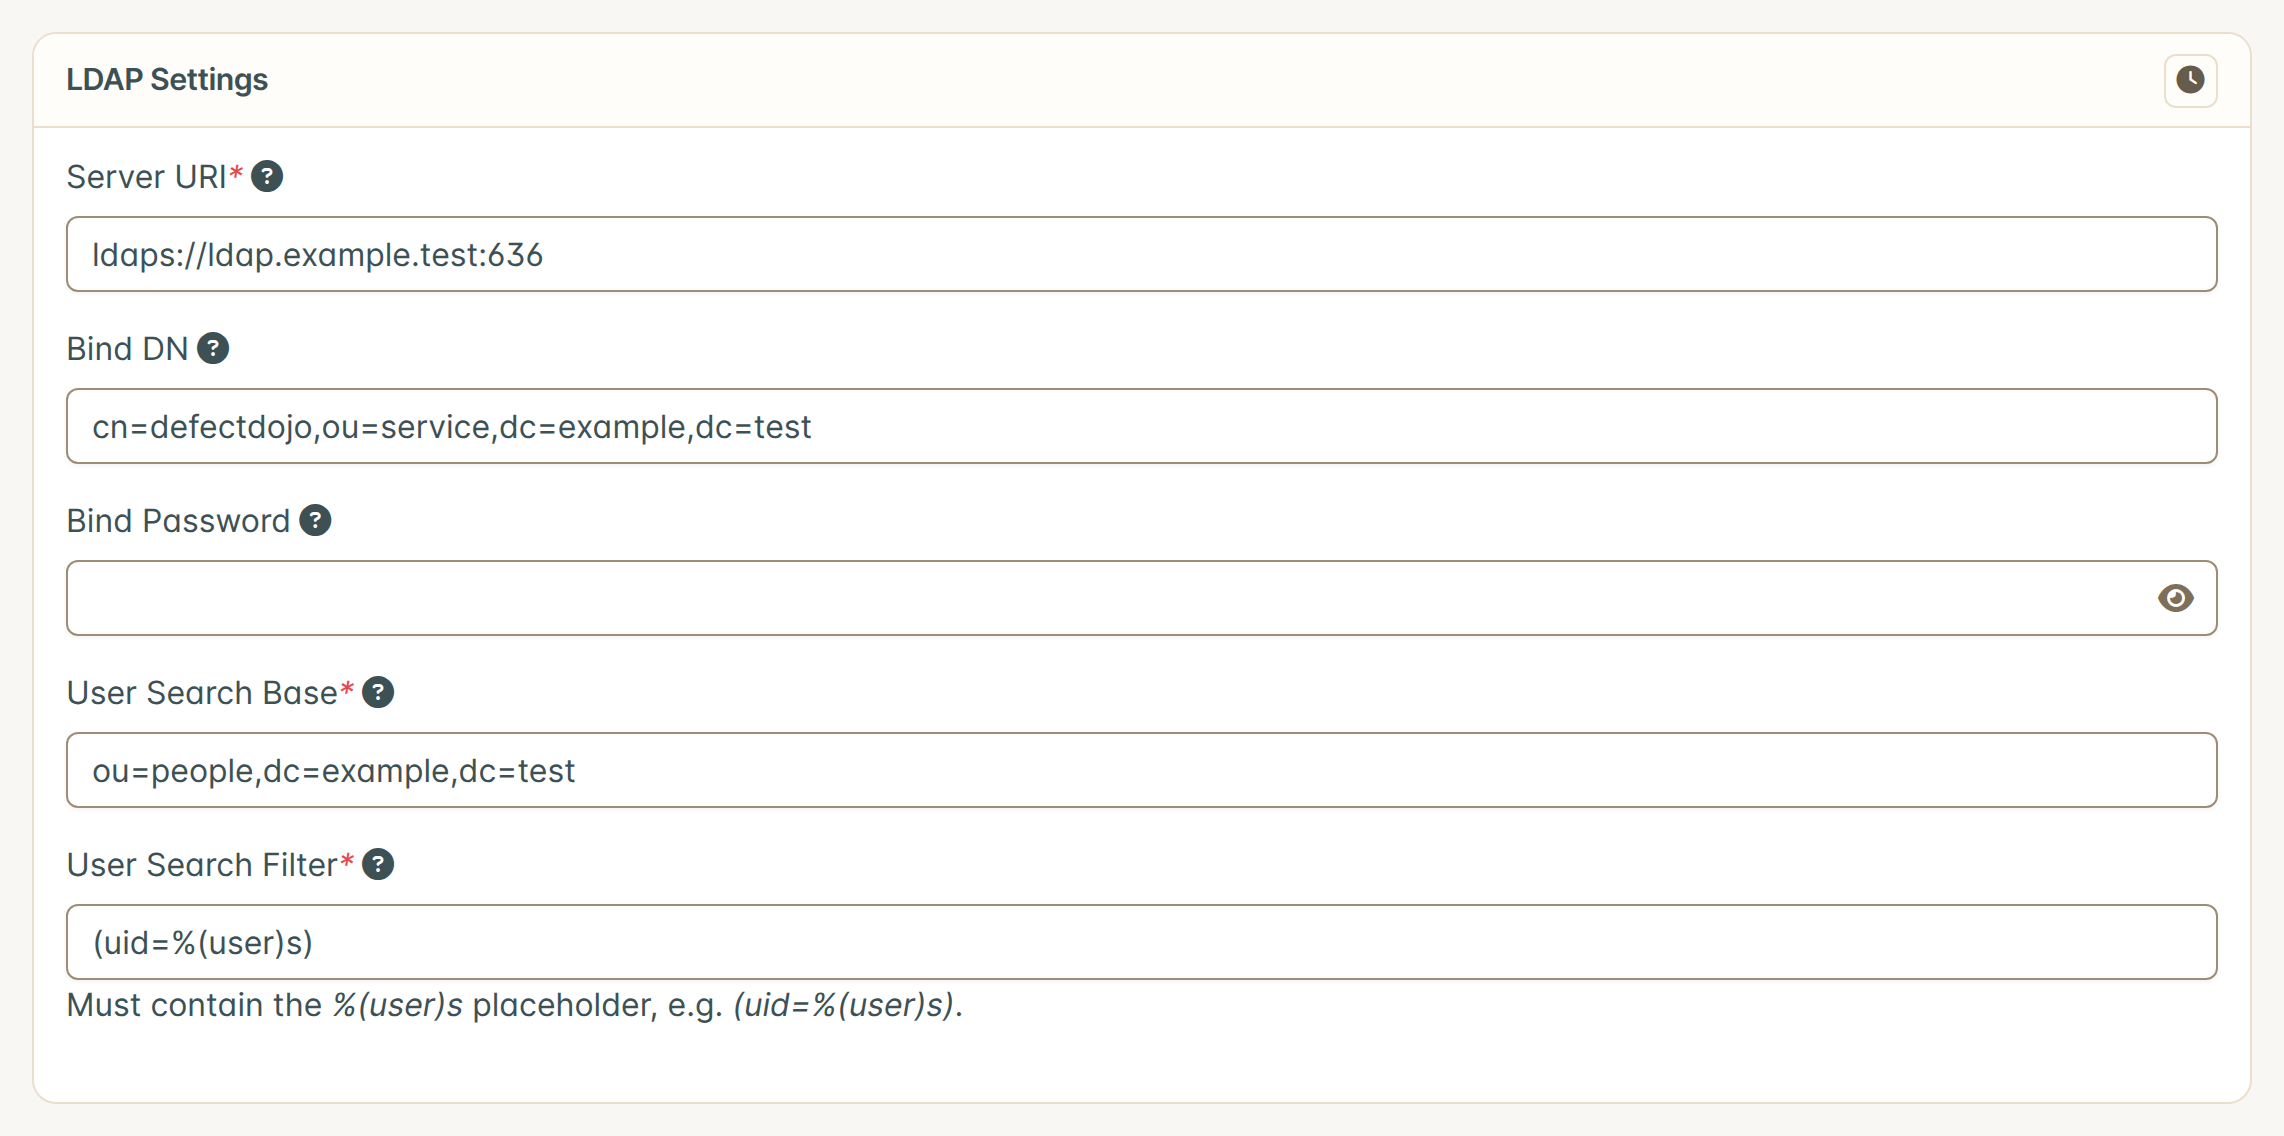Click the Bind DN label text
This screenshot has width=2284, height=1136.
[127, 349]
